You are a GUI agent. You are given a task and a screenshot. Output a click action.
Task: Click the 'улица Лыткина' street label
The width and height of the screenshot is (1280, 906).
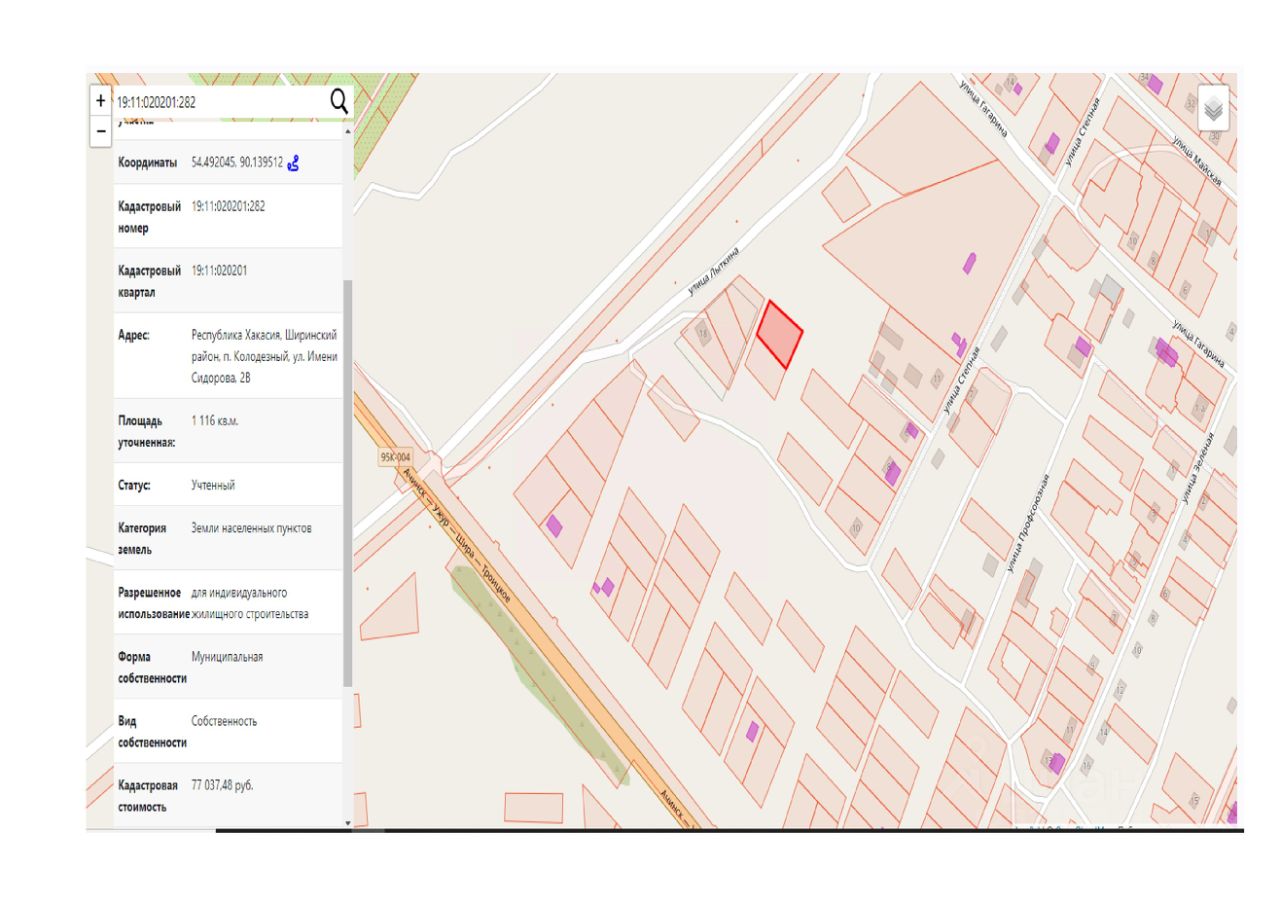tap(712, 273)
